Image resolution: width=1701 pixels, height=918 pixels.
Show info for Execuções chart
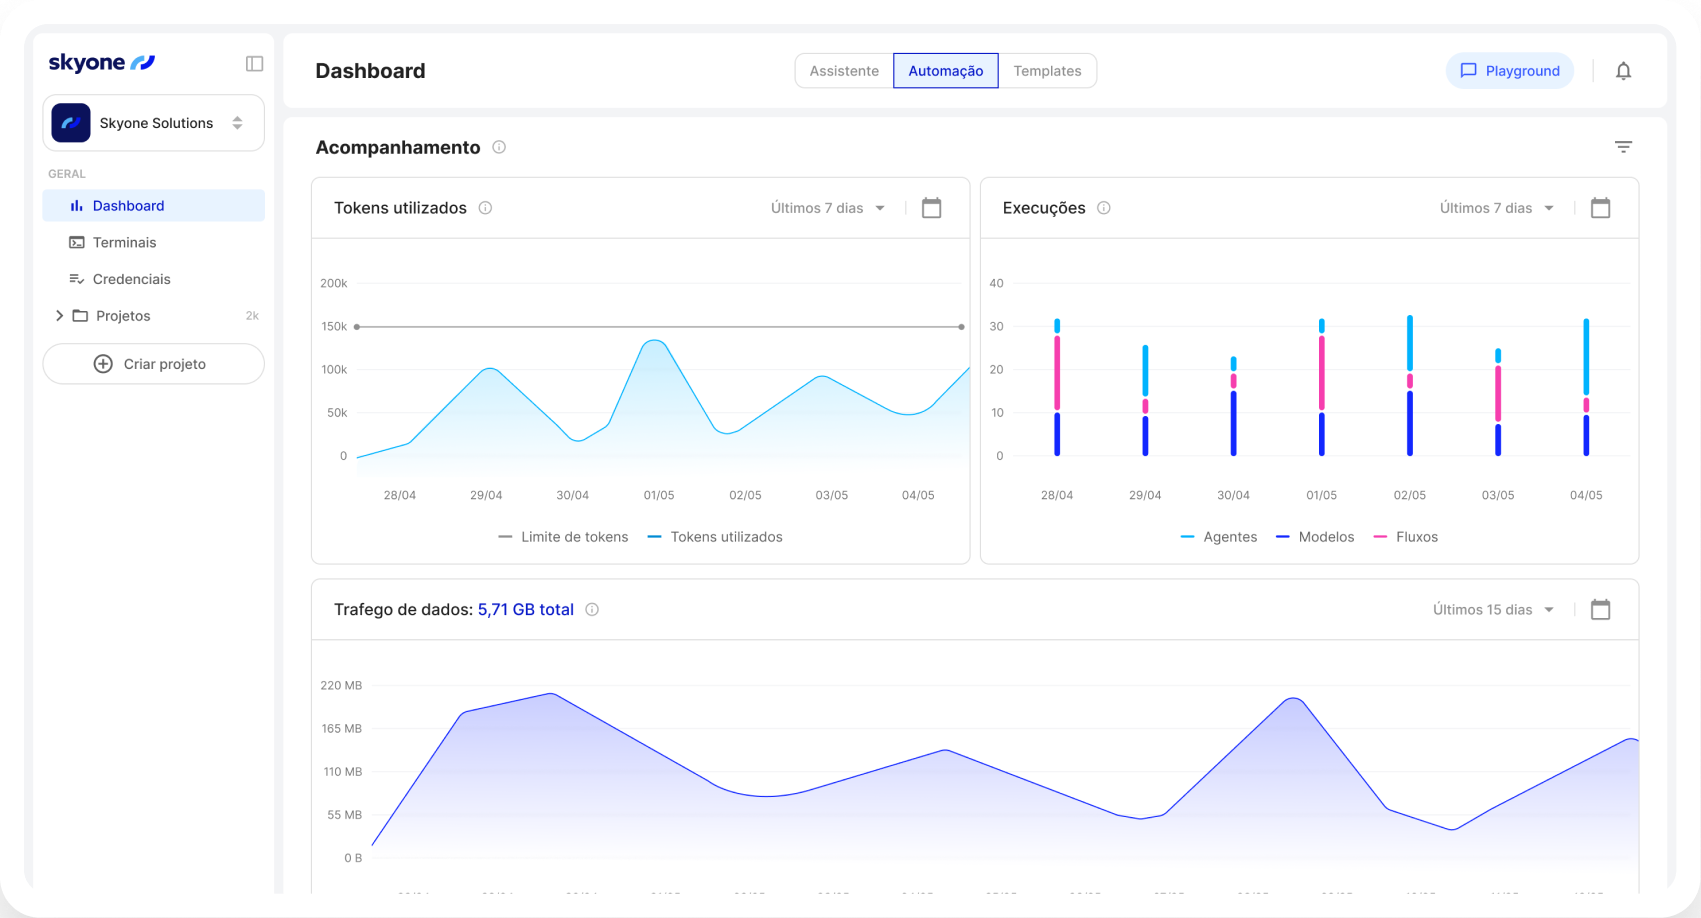pyautogui.click(x=1104, y=208)
